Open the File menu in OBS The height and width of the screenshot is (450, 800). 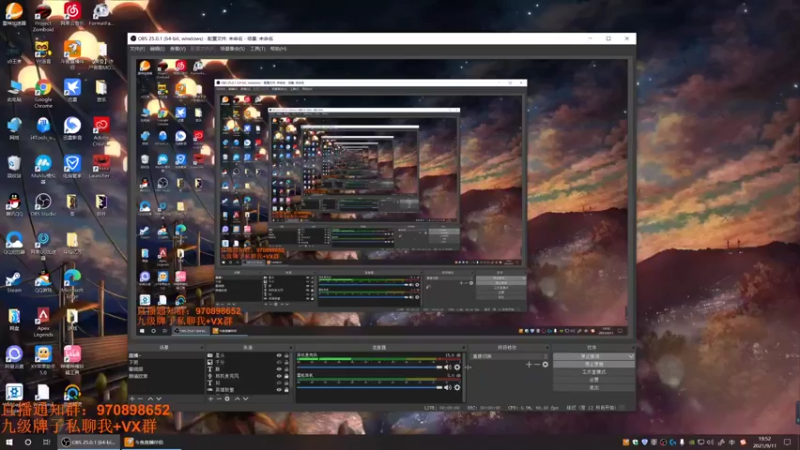tap(137, 49)
